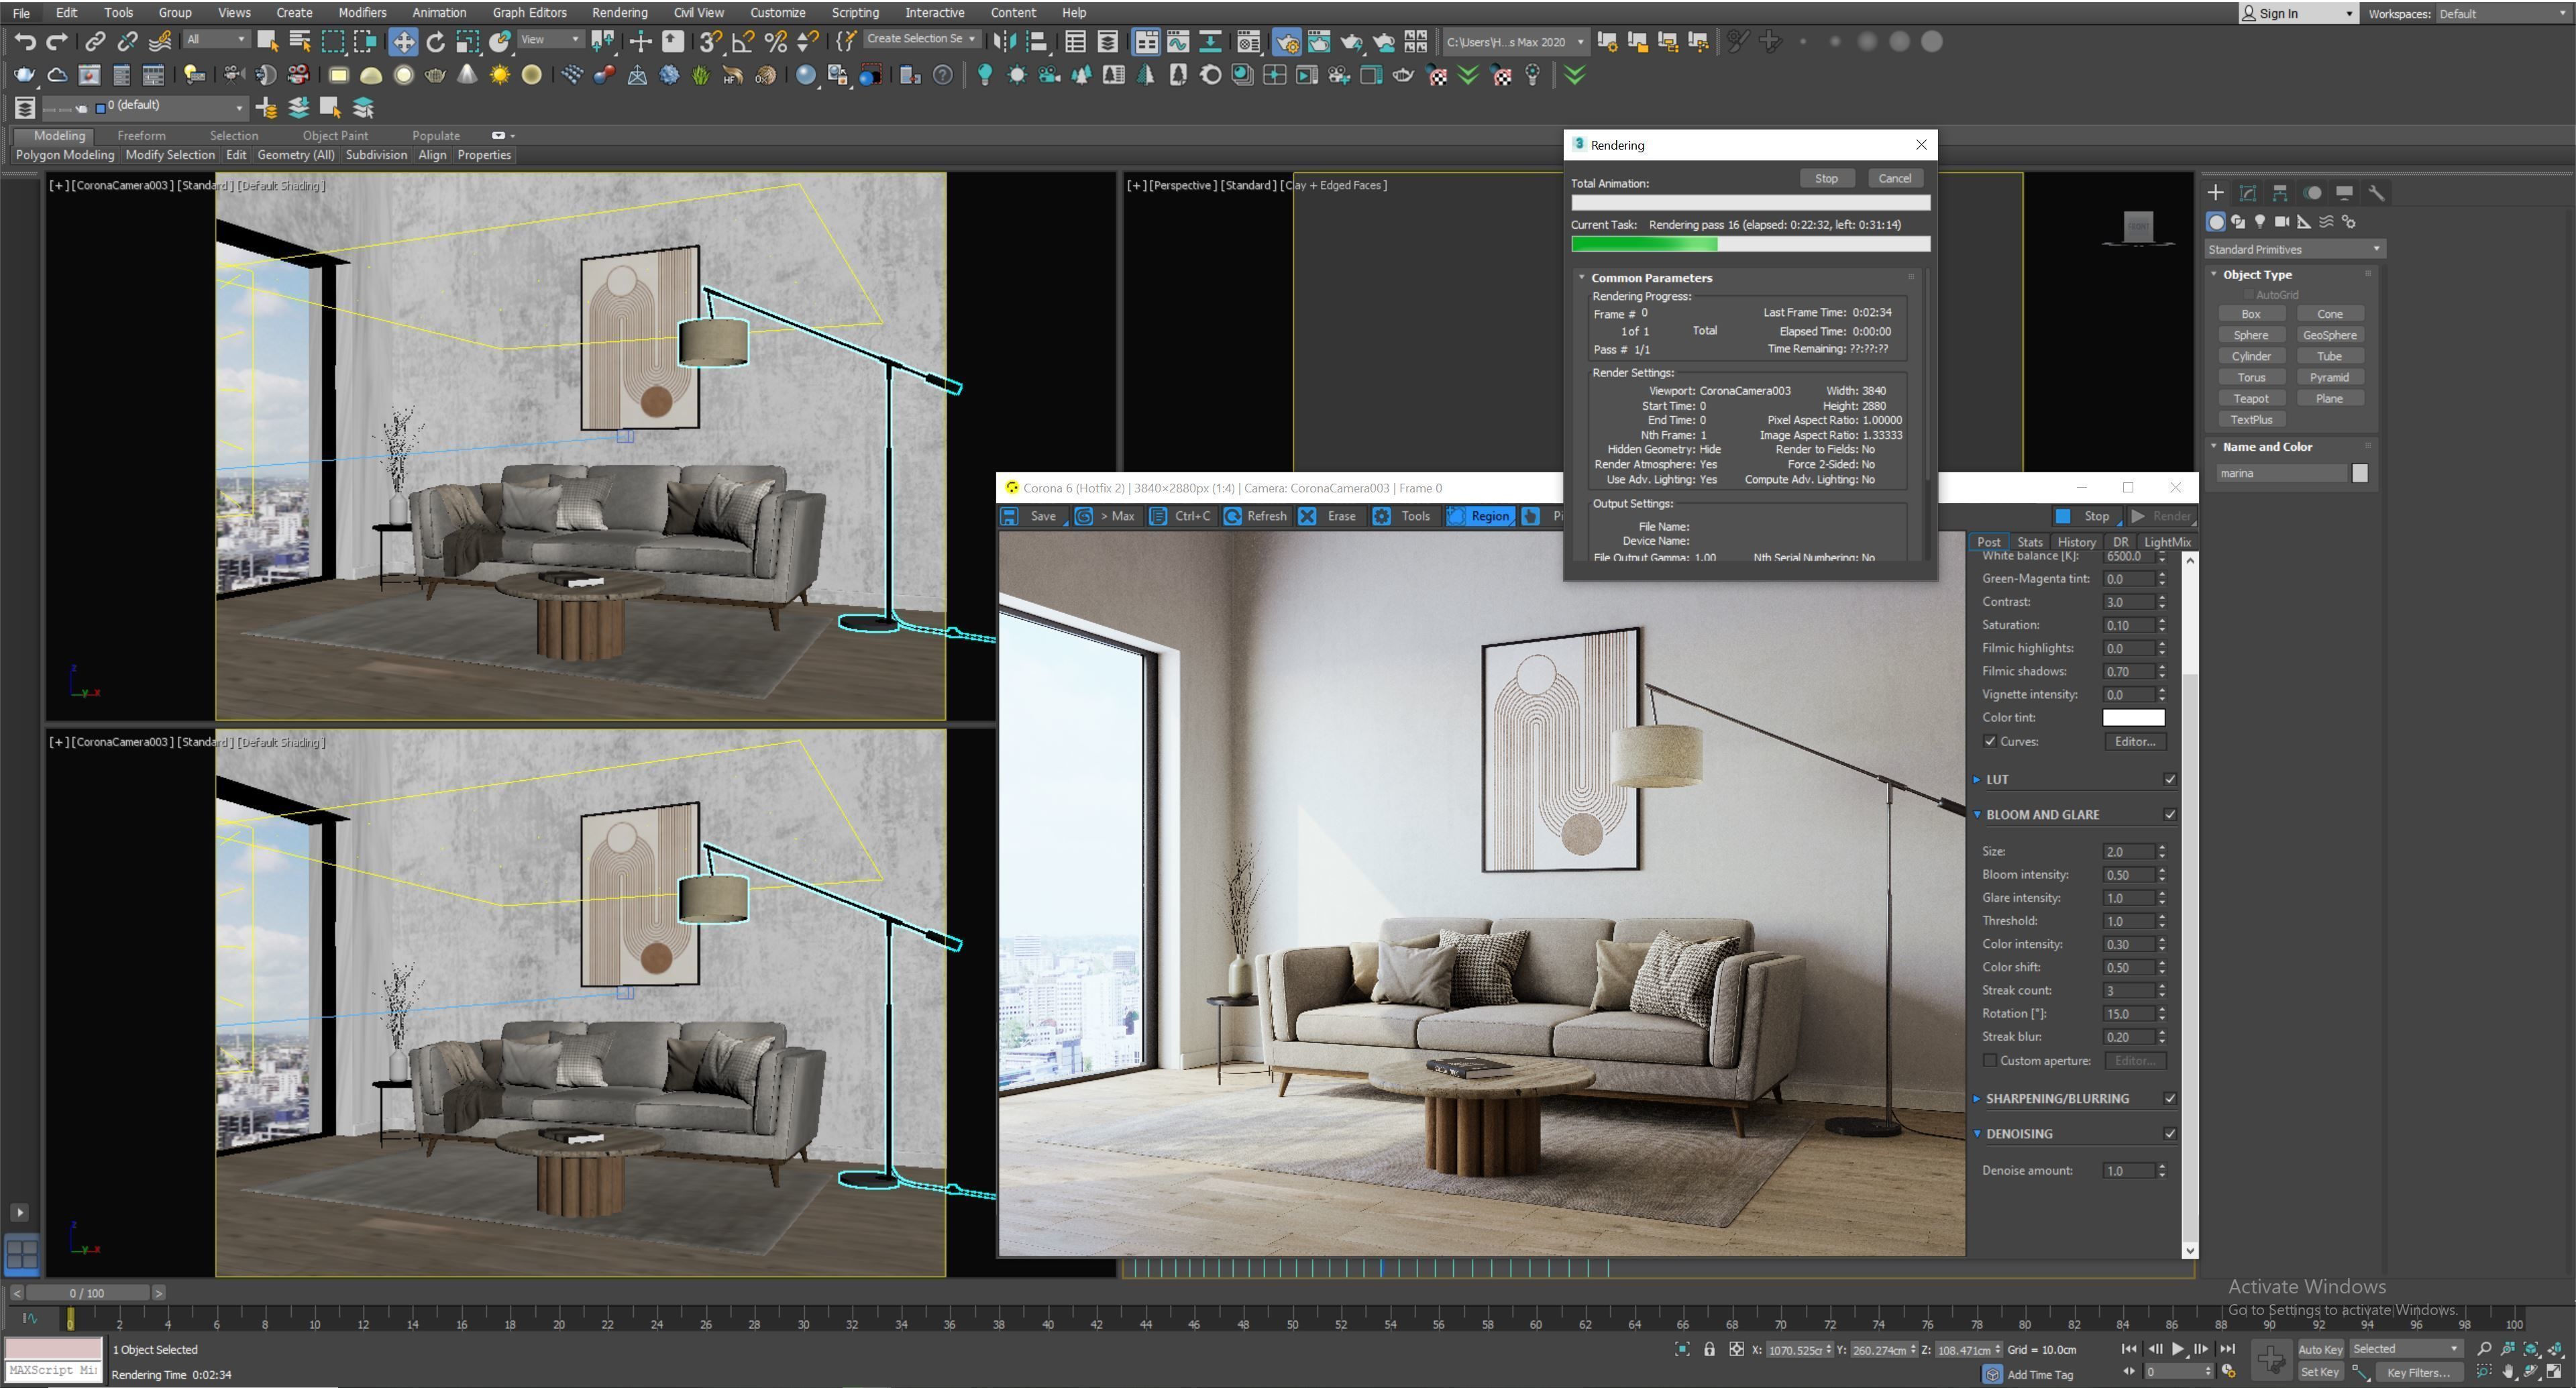Open the layer explorer icon
Screen dimensions: 2576x1388
coord(25,107)
